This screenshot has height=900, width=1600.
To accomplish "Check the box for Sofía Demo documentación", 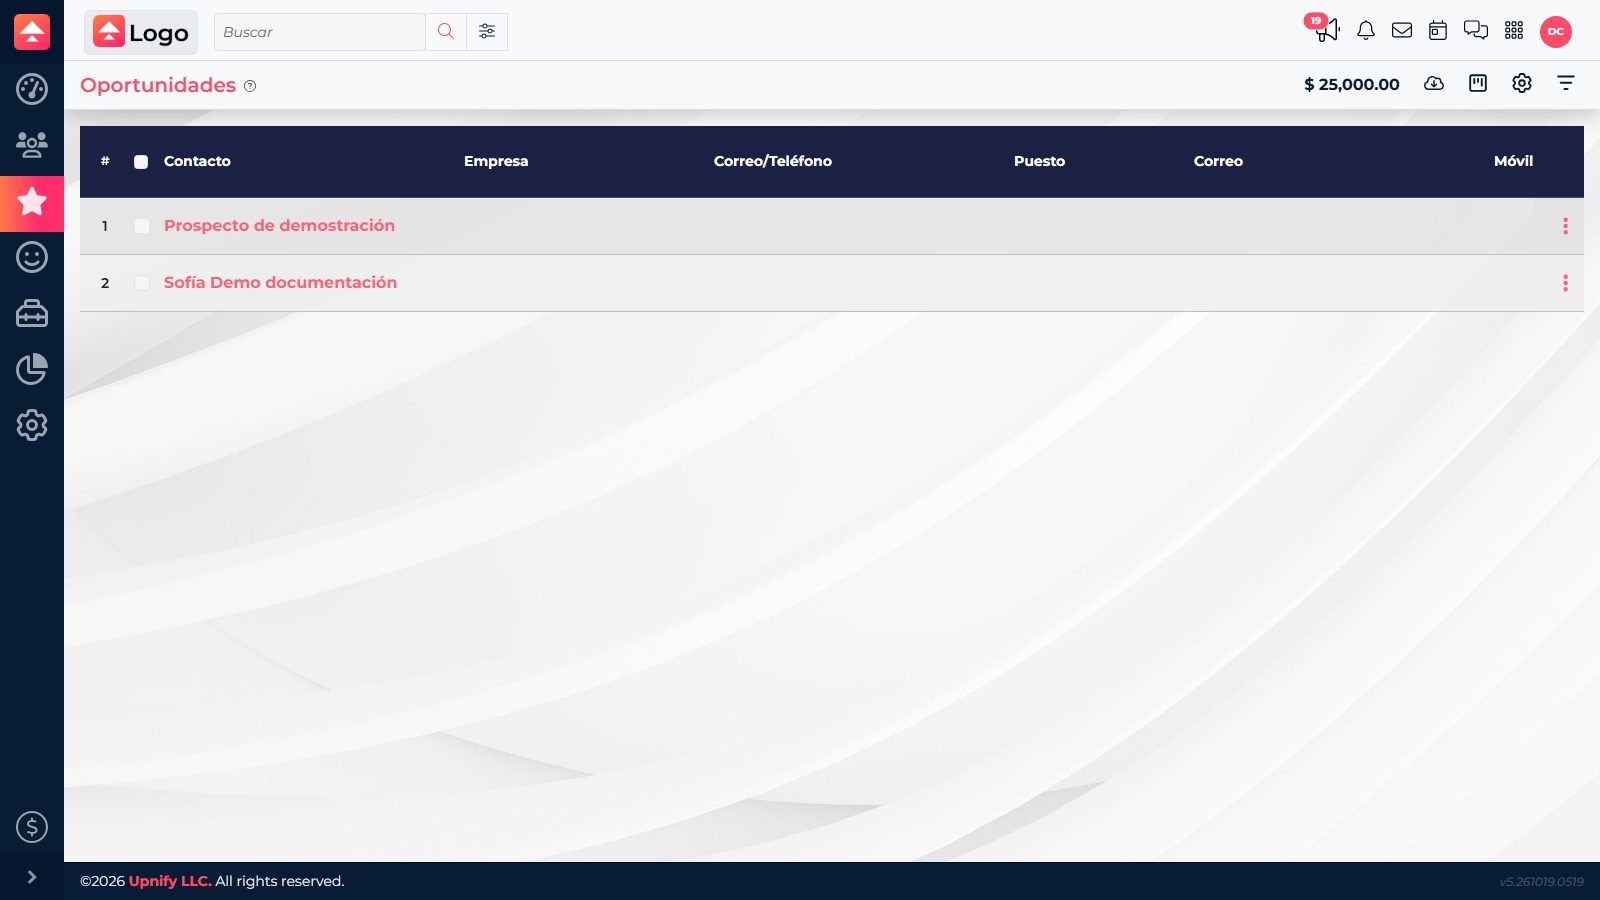I will coord(142,283).
